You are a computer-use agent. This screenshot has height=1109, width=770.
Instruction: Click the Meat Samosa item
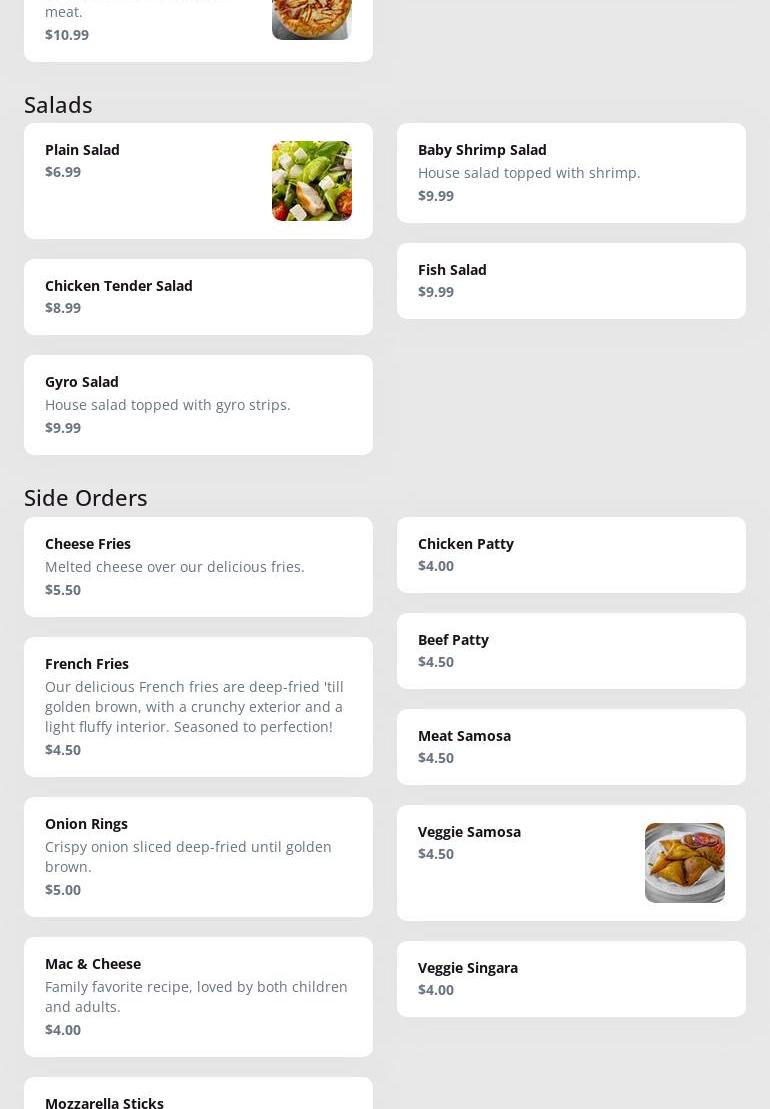pos(570,747)
